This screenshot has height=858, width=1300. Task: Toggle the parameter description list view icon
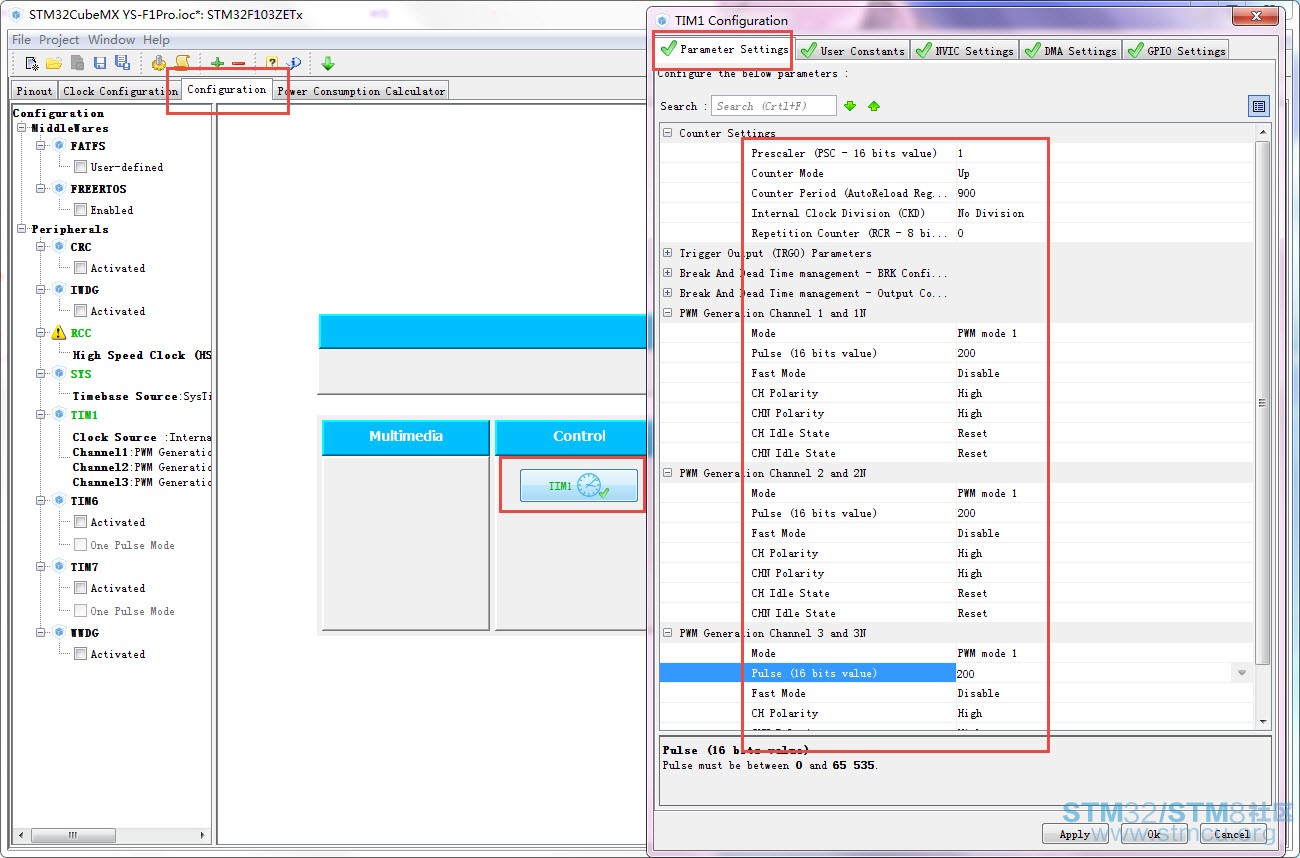[x=1259, y=106]
